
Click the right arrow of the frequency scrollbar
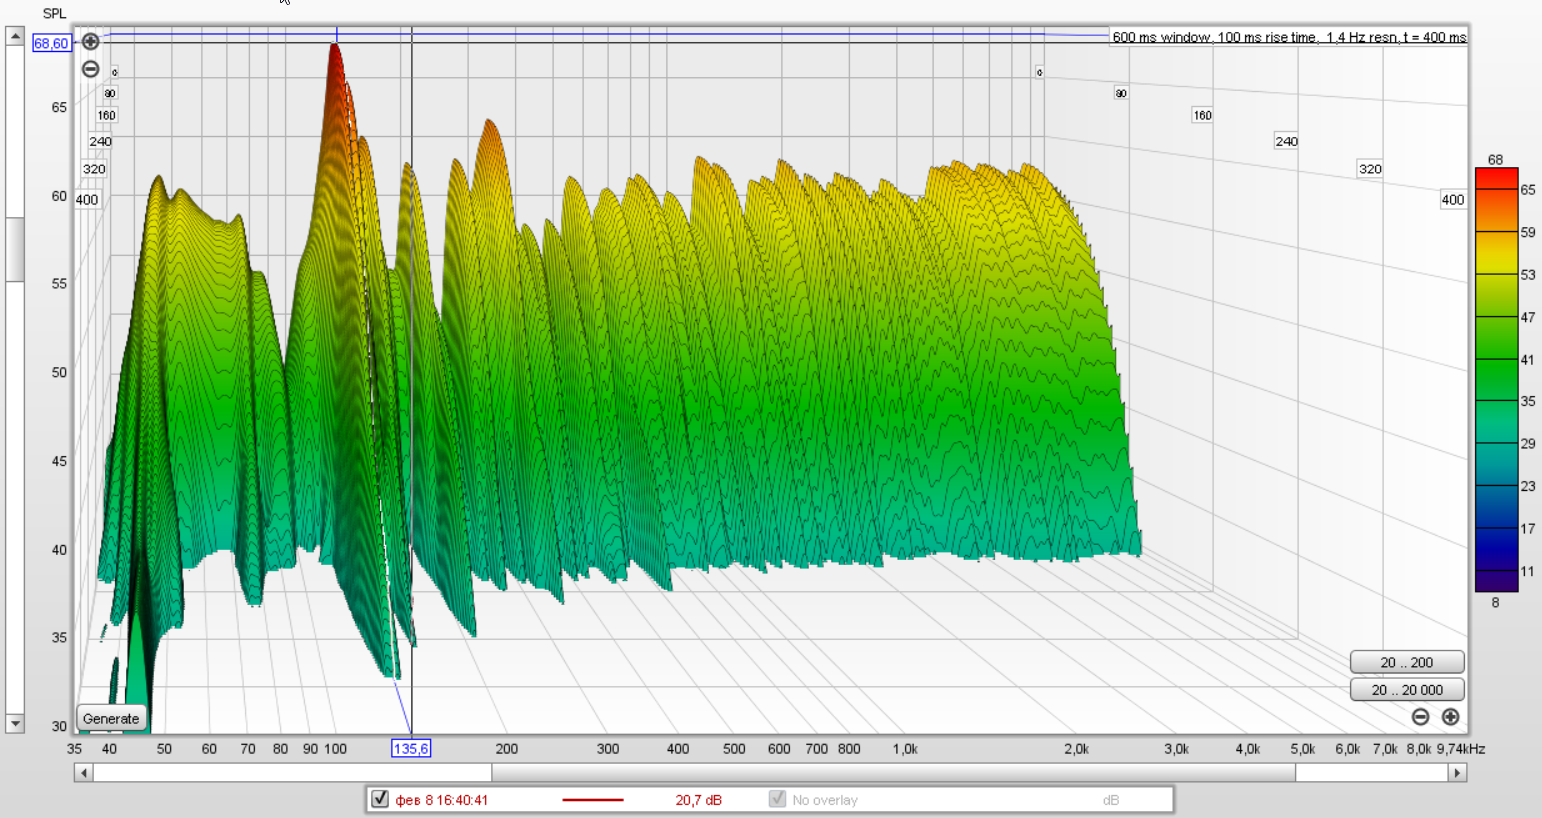coord(1457,773)
